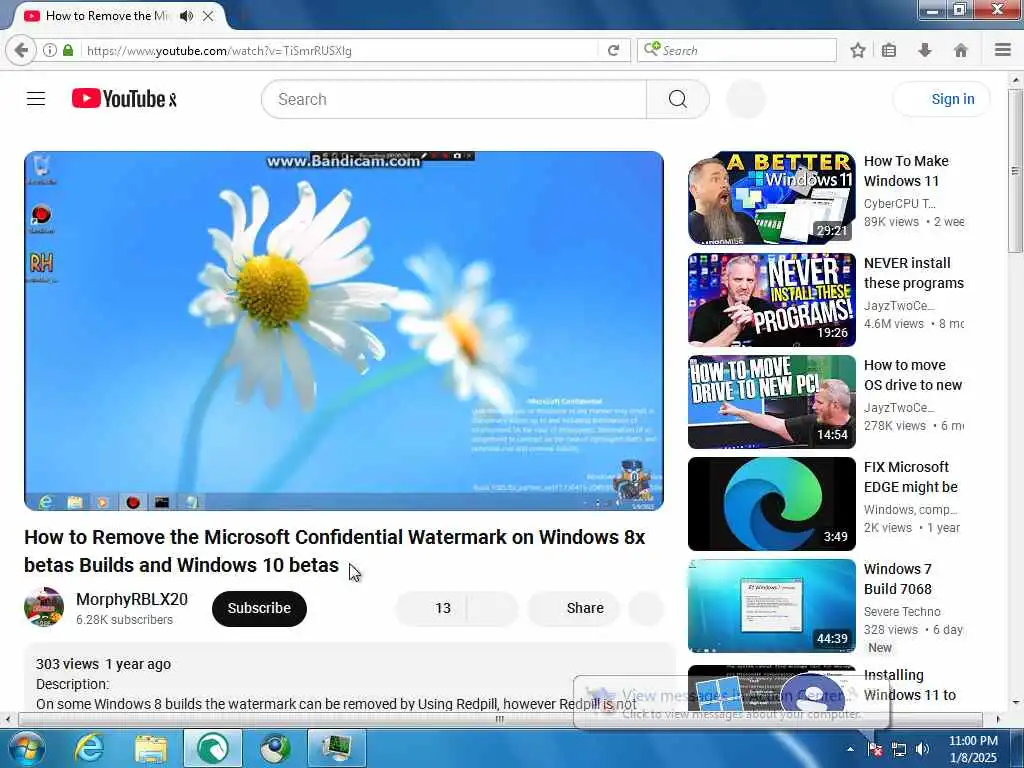Viewport: 1024px width, 768px height.
Task: Click the Action Center flag tray icon
Action: pos(876,750)
